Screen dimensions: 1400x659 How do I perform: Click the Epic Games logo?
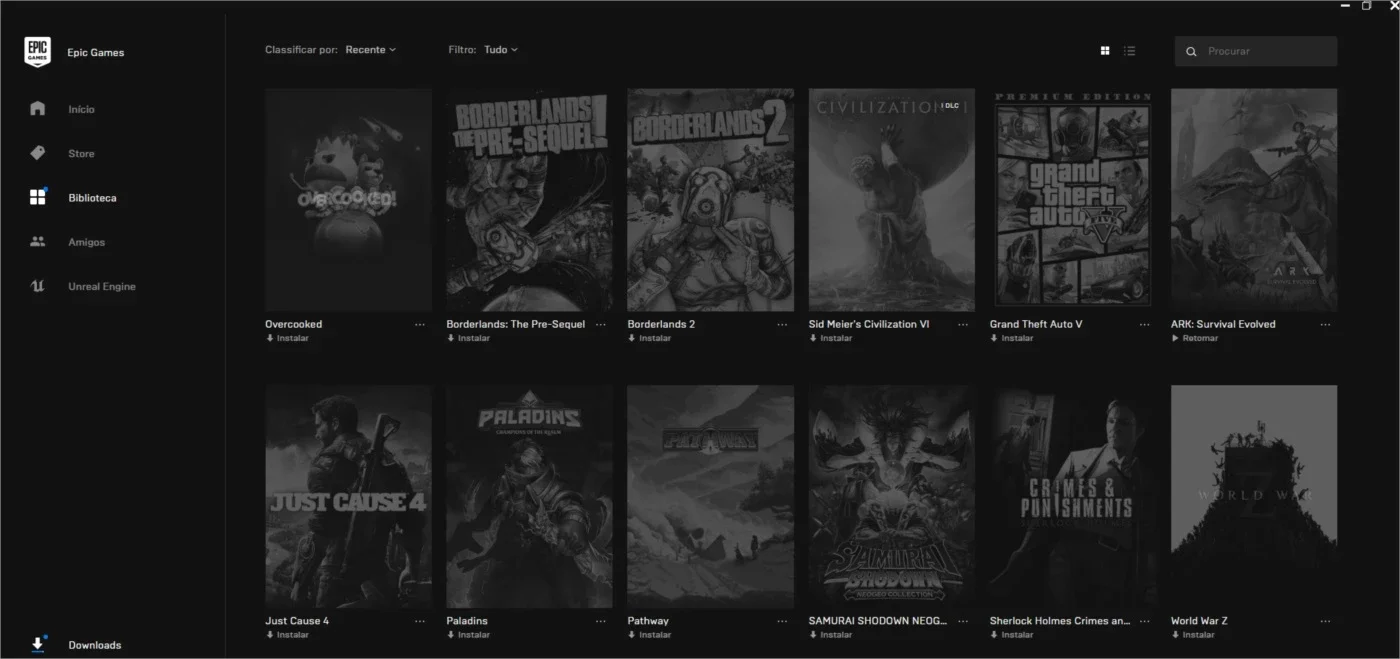pyautogui.click(x=37, y=51)
